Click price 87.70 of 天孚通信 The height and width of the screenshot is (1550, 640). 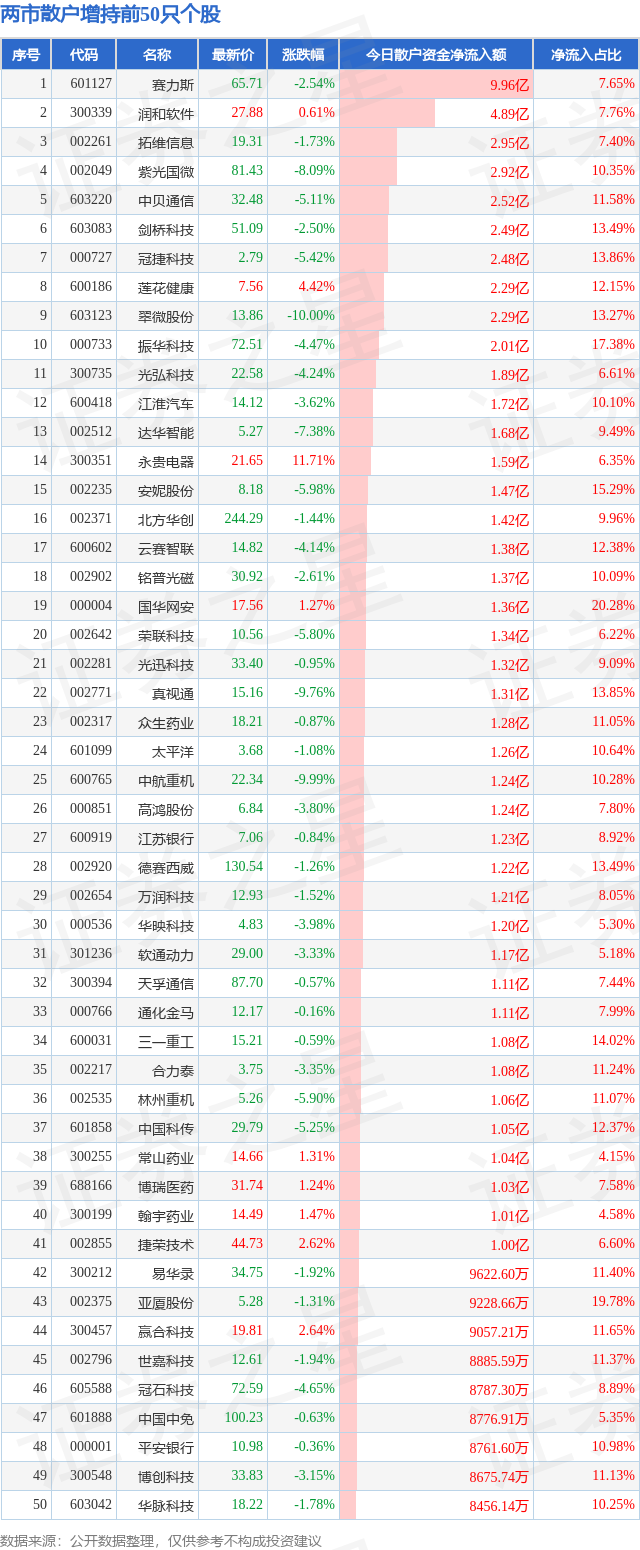point(247,983)
